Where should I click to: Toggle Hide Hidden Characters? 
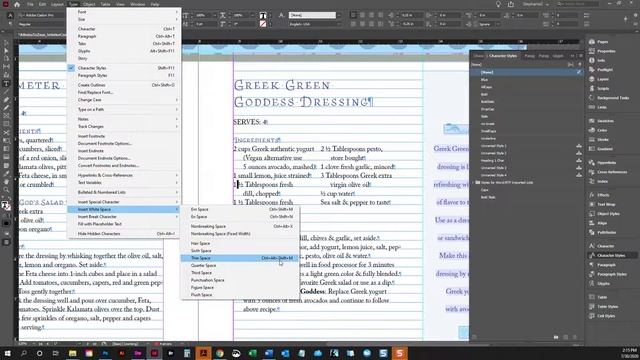pyautogui.click(x=124, y=234)
